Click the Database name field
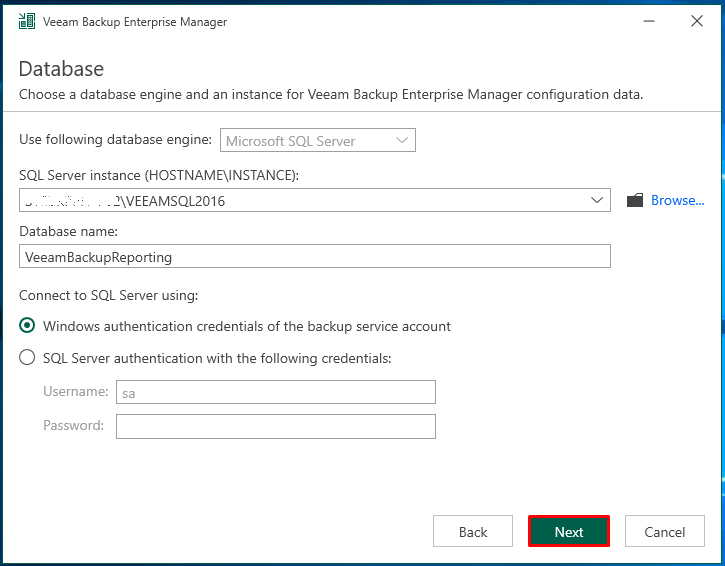Screen dimensions: 725x566 pyautogui.click(x=314, y=256)
